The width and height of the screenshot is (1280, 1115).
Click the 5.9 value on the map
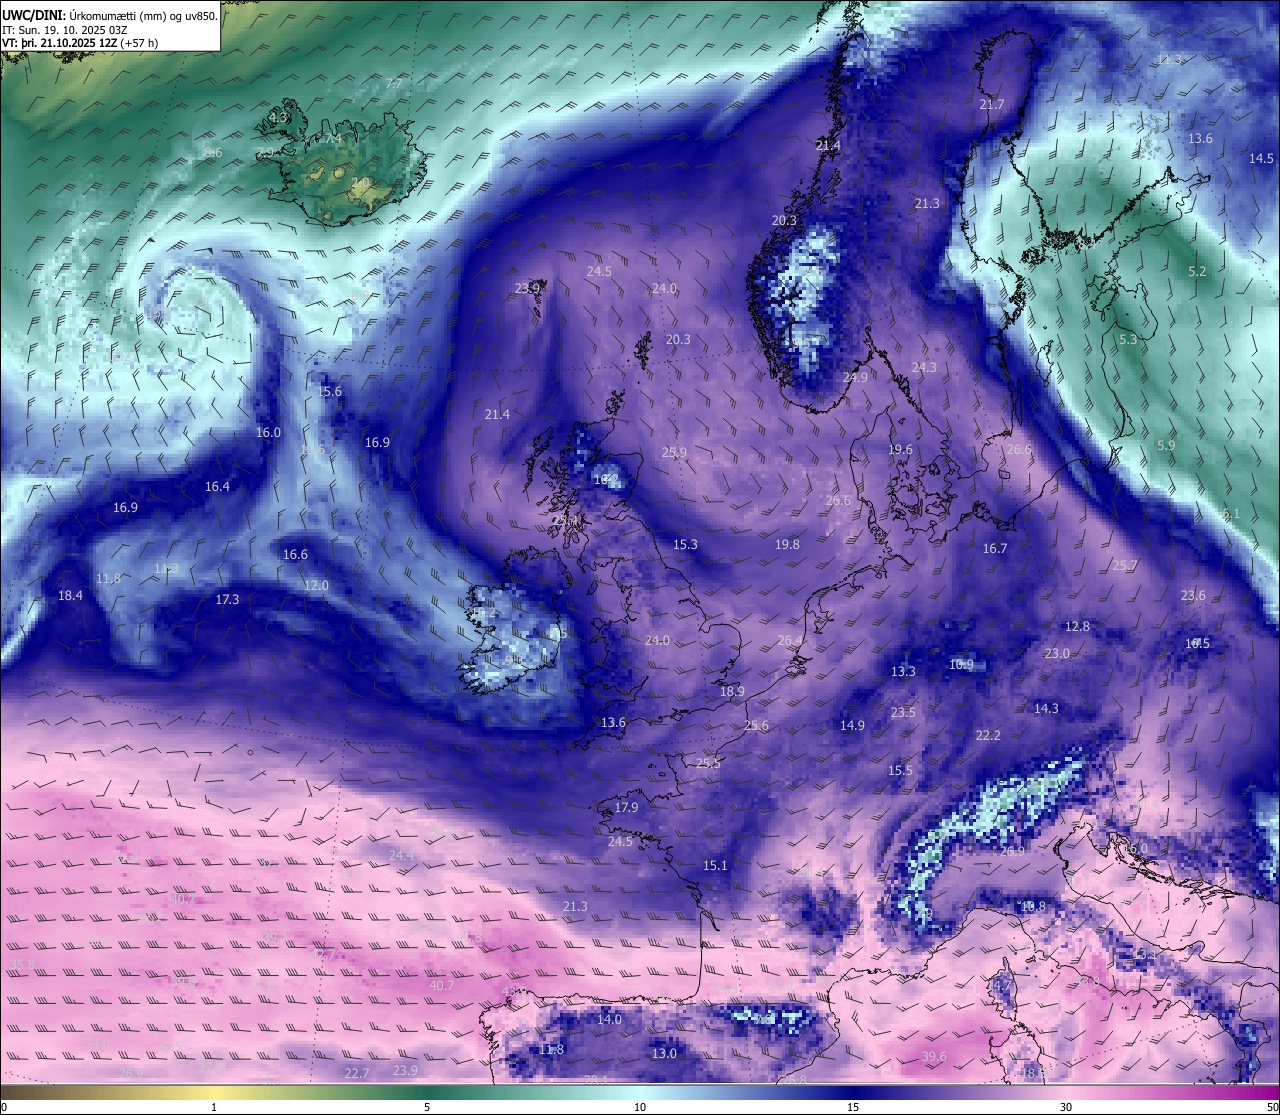[x=1166, y=445]
